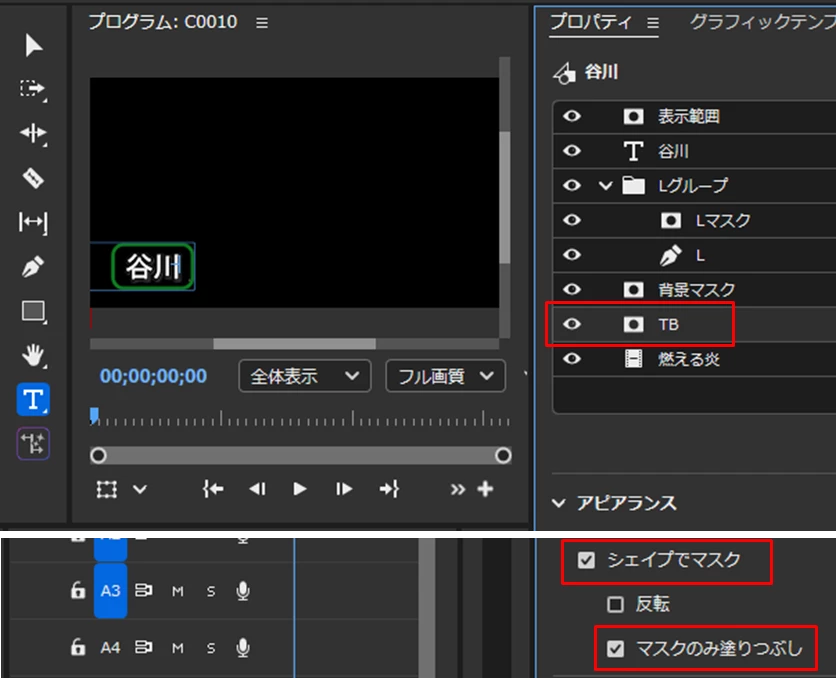Image resolution: width=836 pixels, height=678 pixels.
Task: Select the 背景マスク layer row
Action: 694,289
